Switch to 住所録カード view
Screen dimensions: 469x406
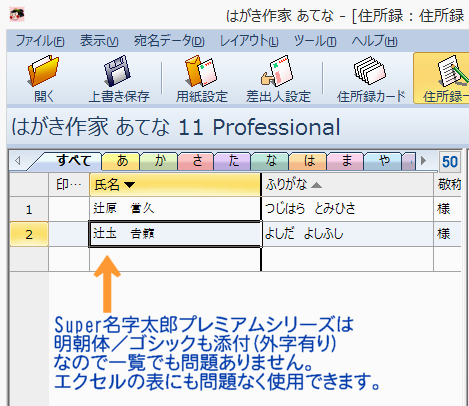371,79
